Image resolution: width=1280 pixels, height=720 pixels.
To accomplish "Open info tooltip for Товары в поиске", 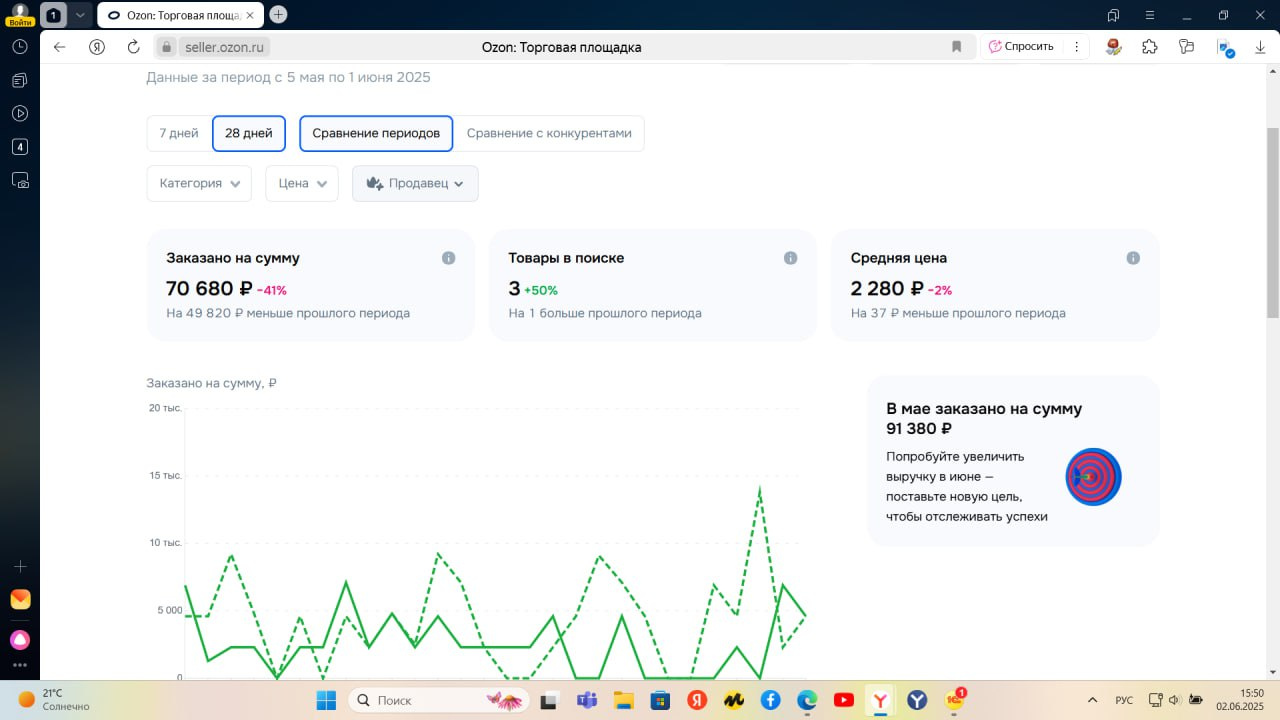I will pyautogui.click(x=790, y=258).
